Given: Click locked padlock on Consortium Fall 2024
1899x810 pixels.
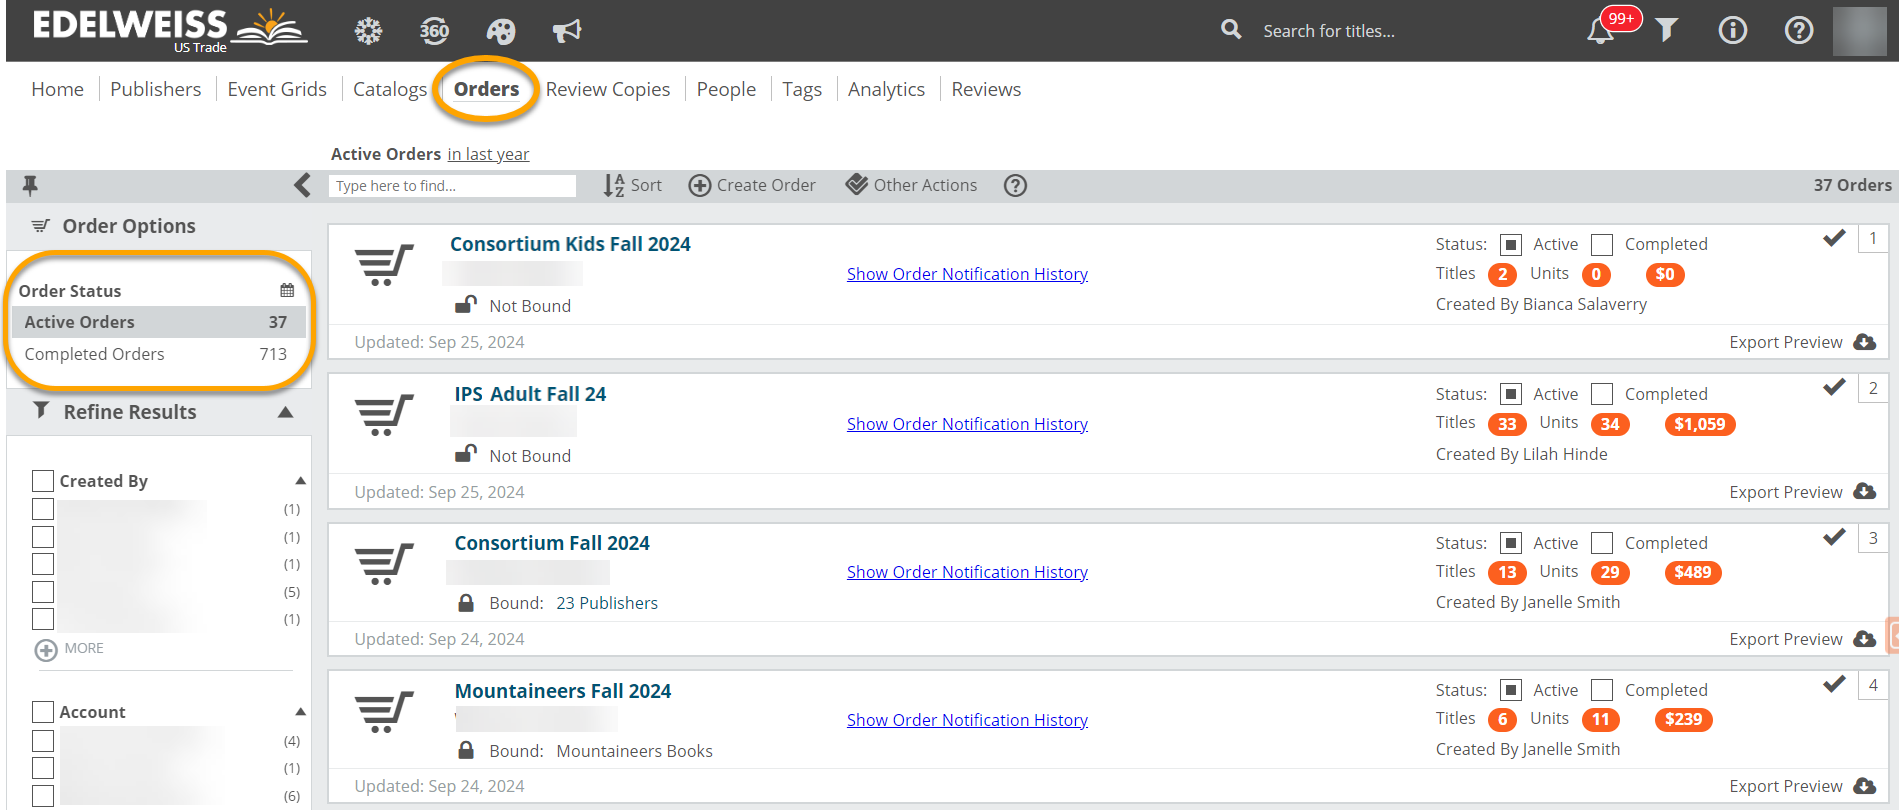Looking at the screenshot, I should [465, 602].
